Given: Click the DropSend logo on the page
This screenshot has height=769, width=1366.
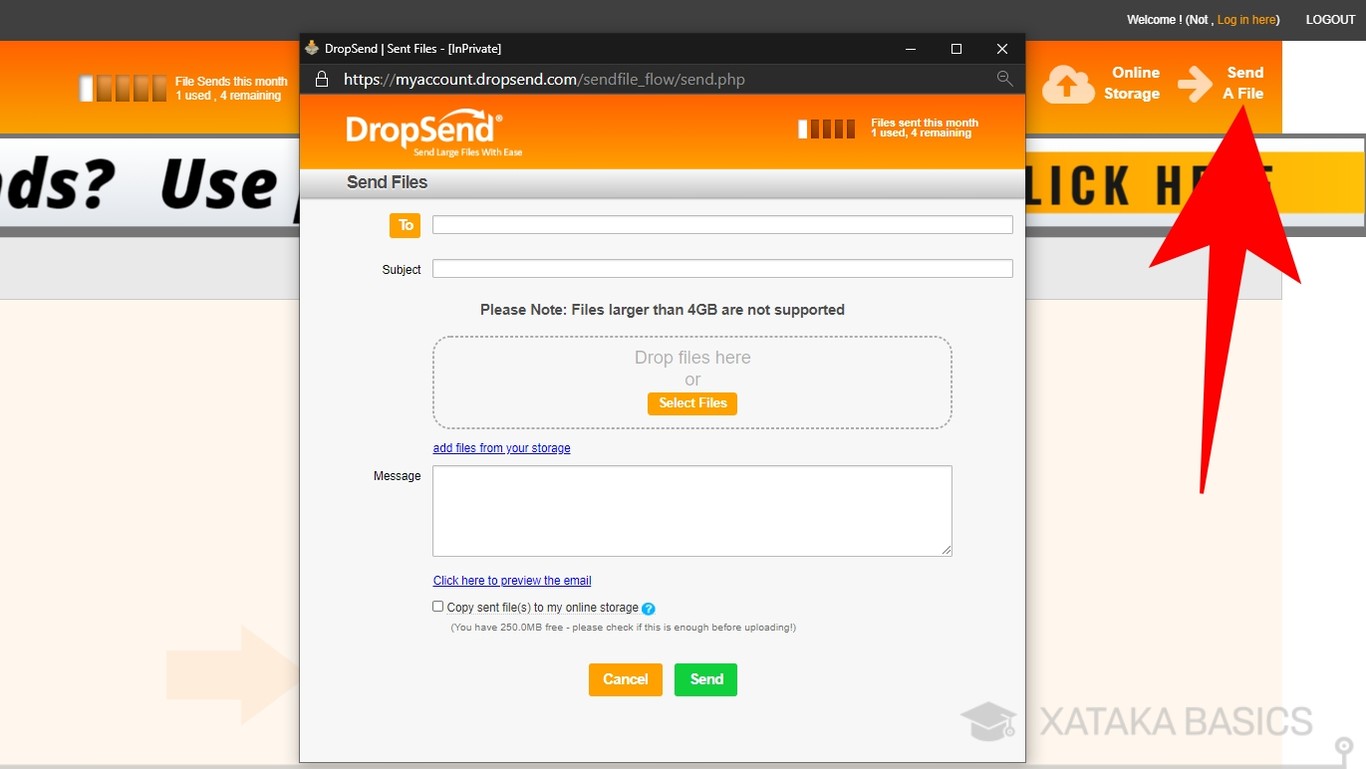Looking at the screenshot, I should 422,130.
